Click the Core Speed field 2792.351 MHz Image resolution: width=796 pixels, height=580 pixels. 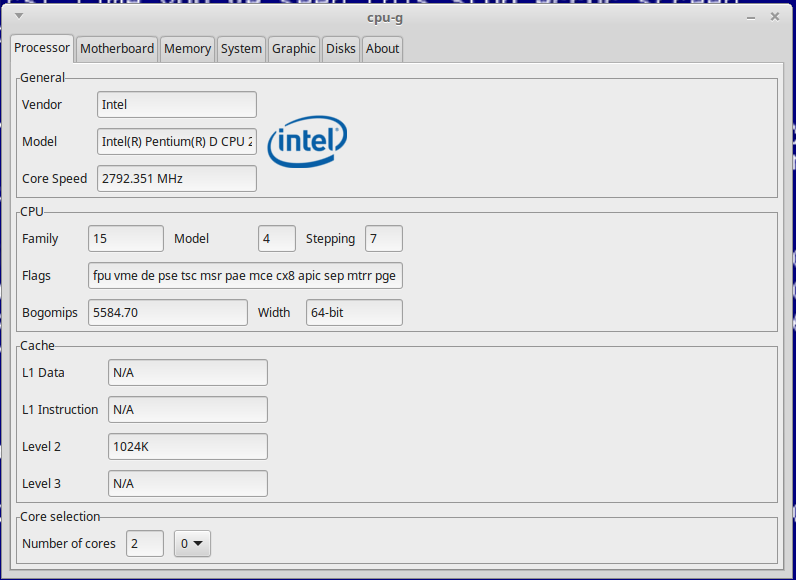coord(177,179)
